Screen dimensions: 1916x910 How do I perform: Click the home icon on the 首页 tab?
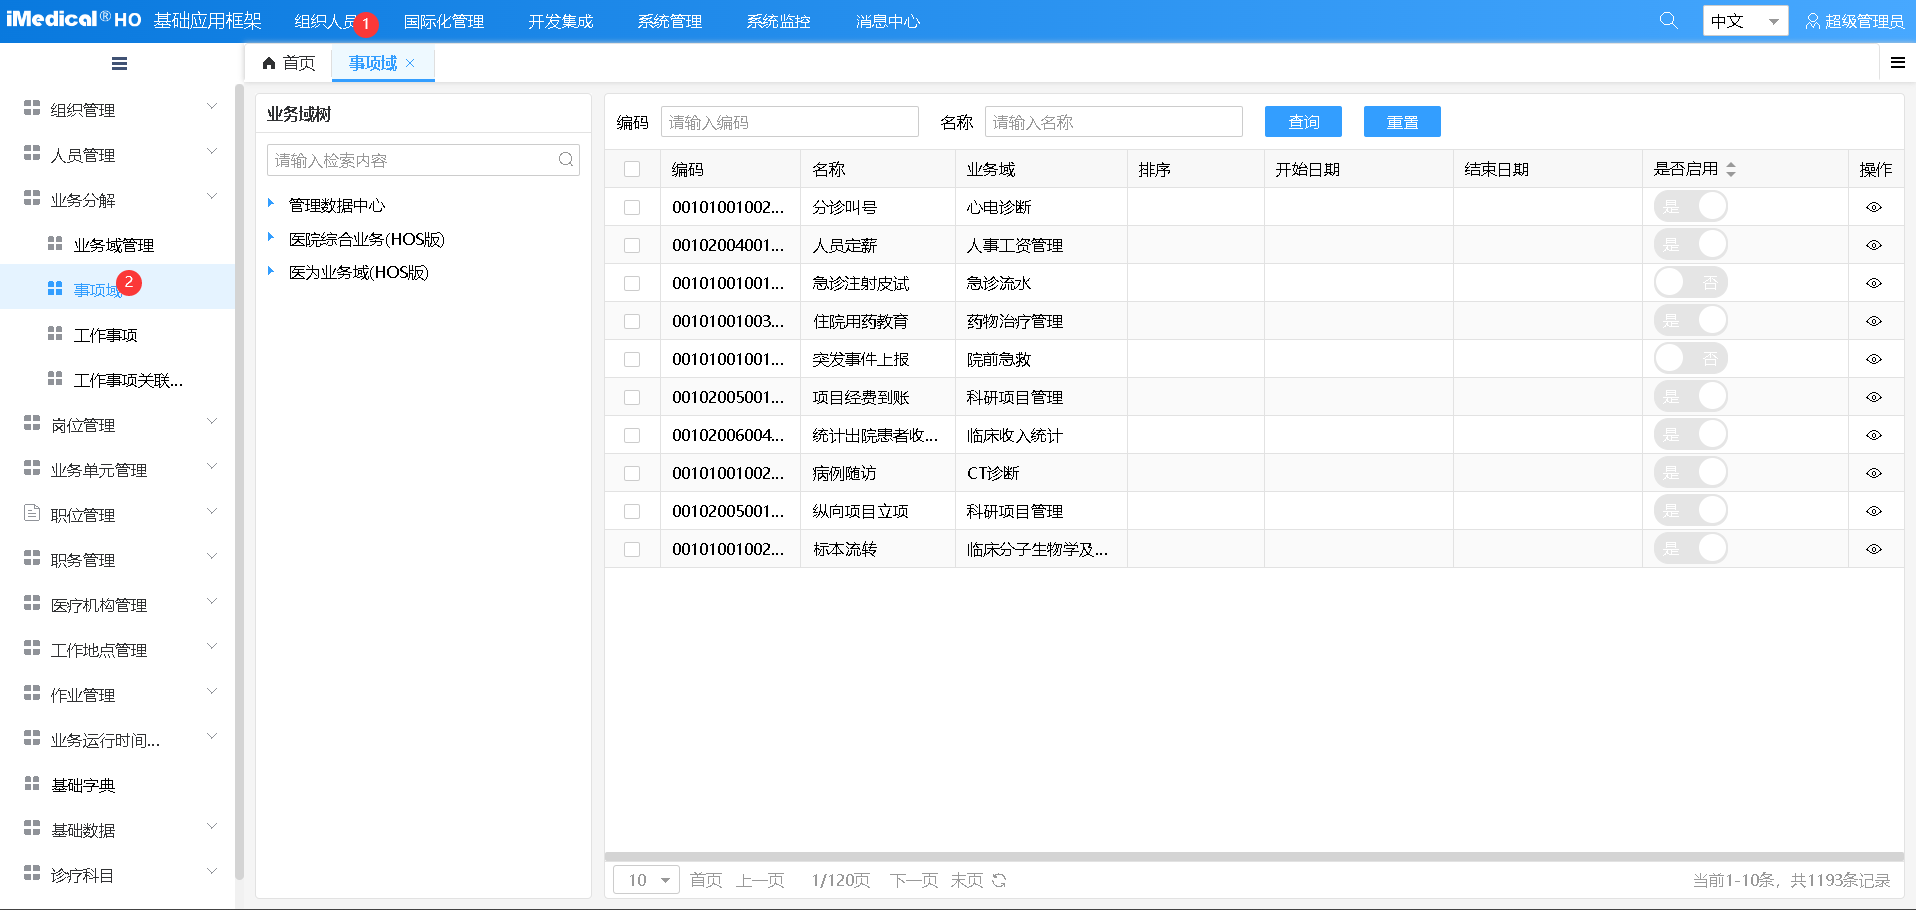point(266,62)
